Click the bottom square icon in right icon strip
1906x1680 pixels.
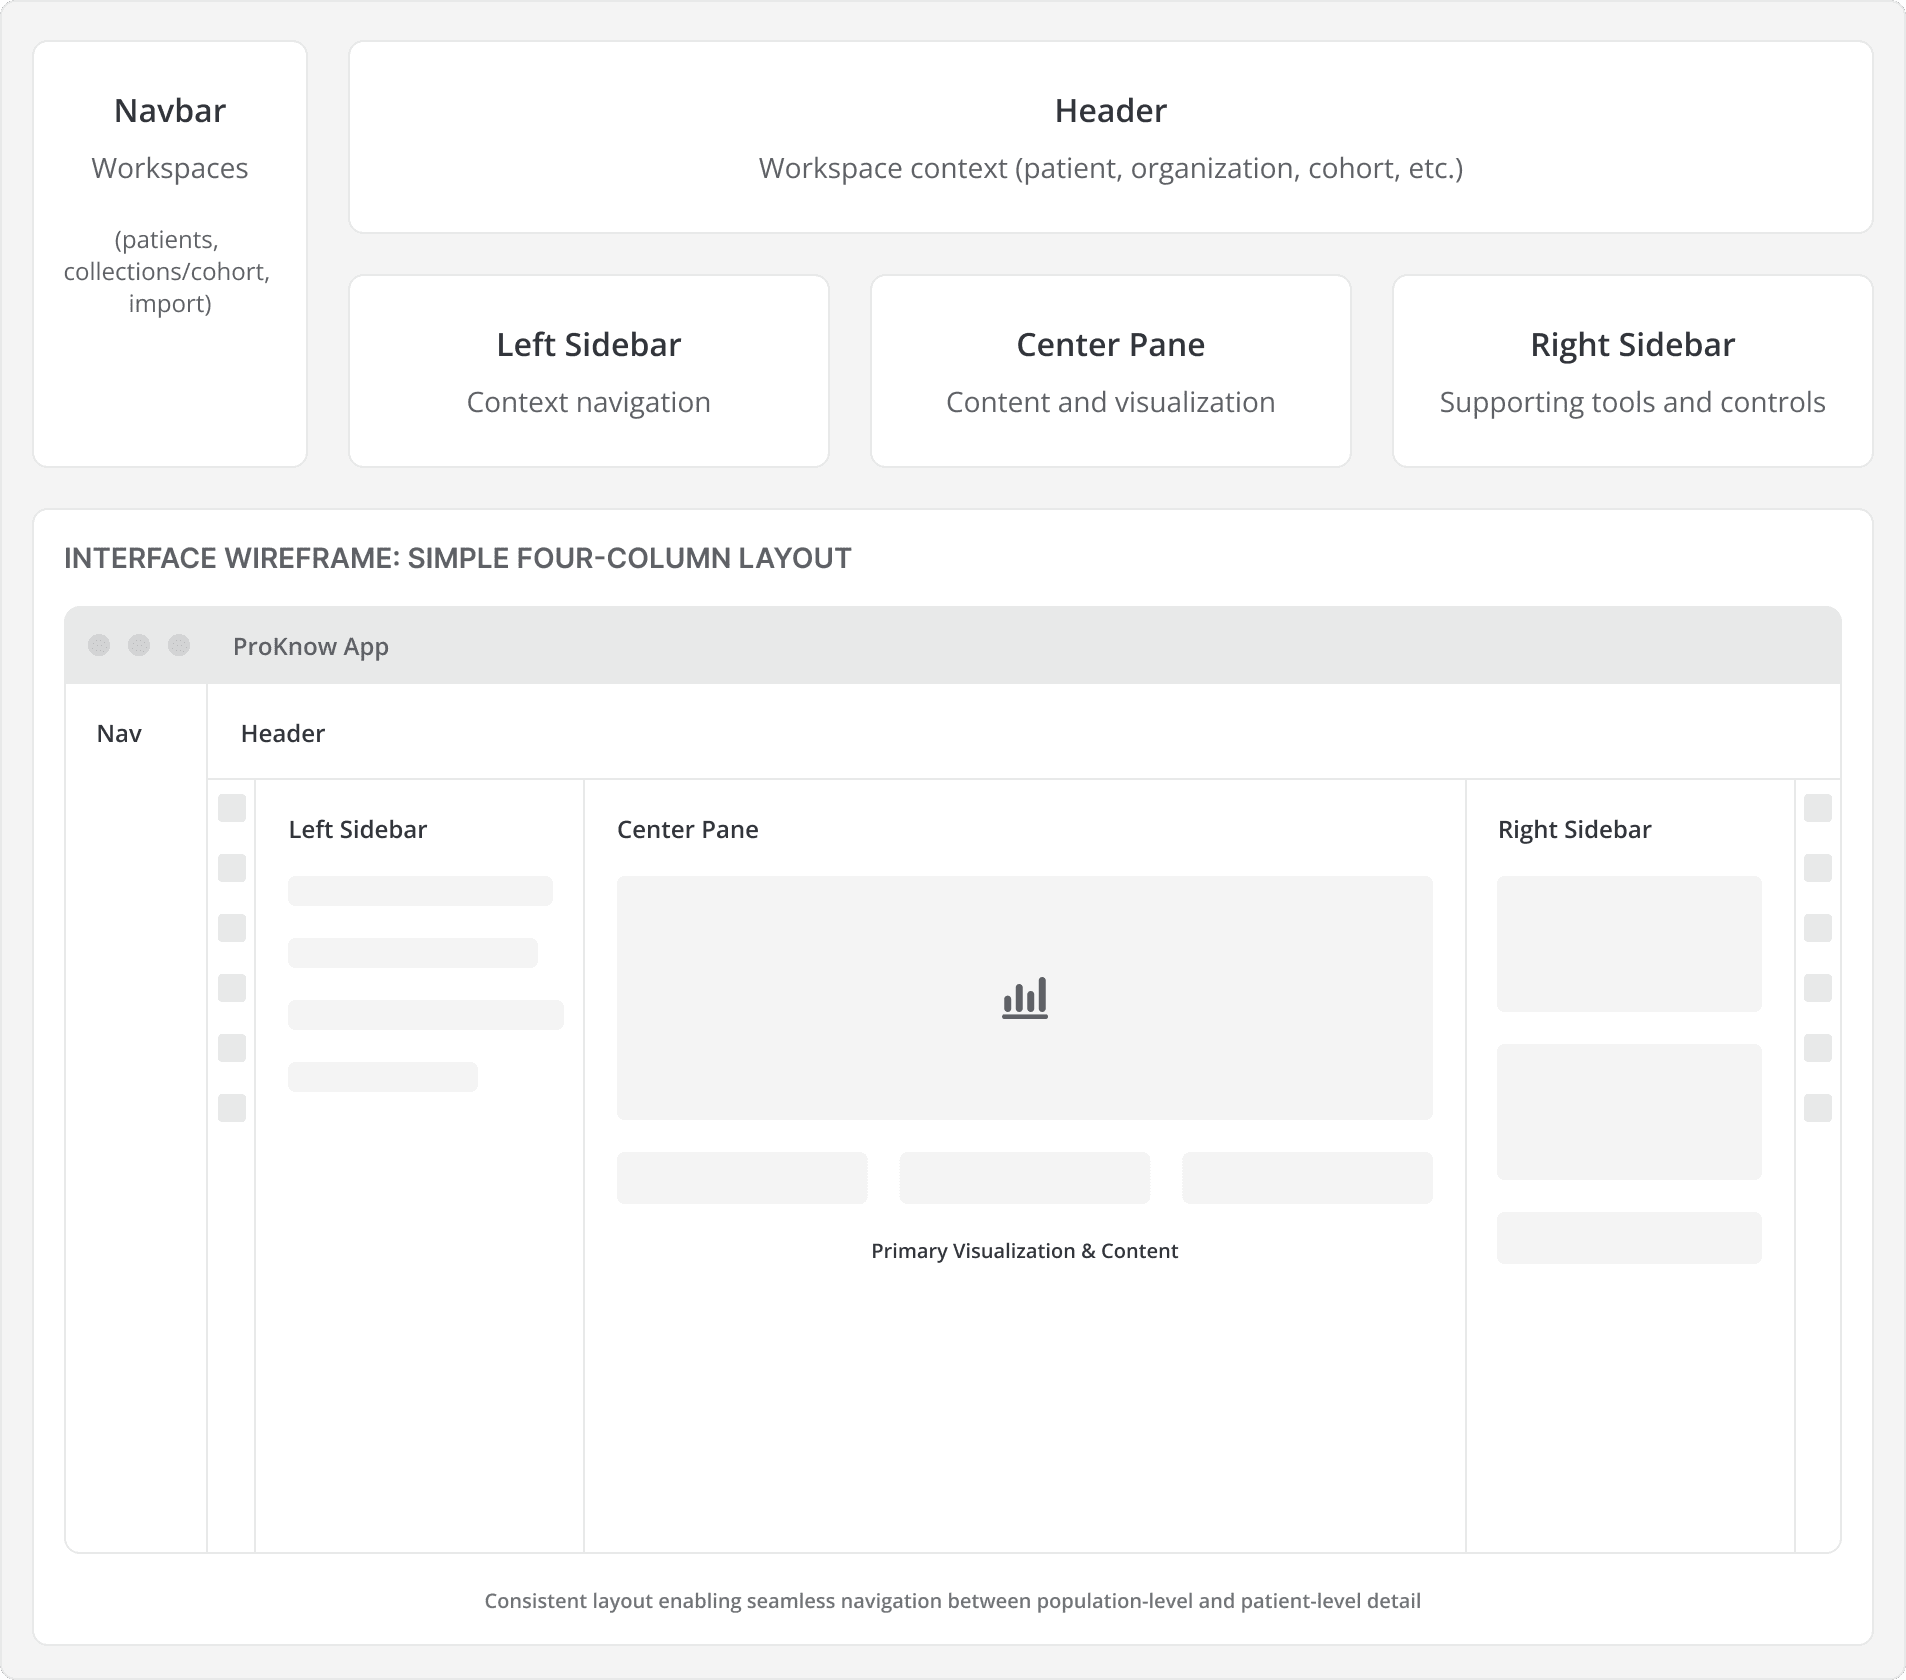[x=1817, y=1108]
